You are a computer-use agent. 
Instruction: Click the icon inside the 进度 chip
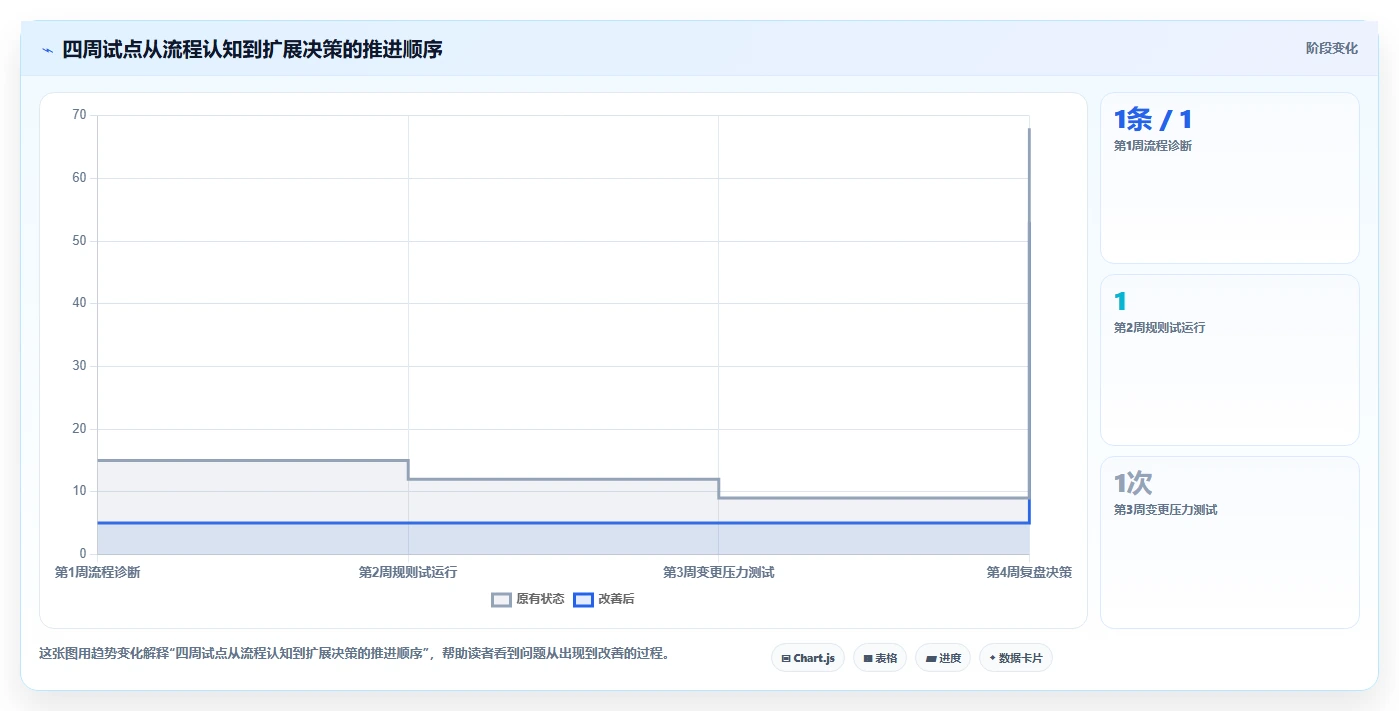pyautogui.click(x=931, y=659)
